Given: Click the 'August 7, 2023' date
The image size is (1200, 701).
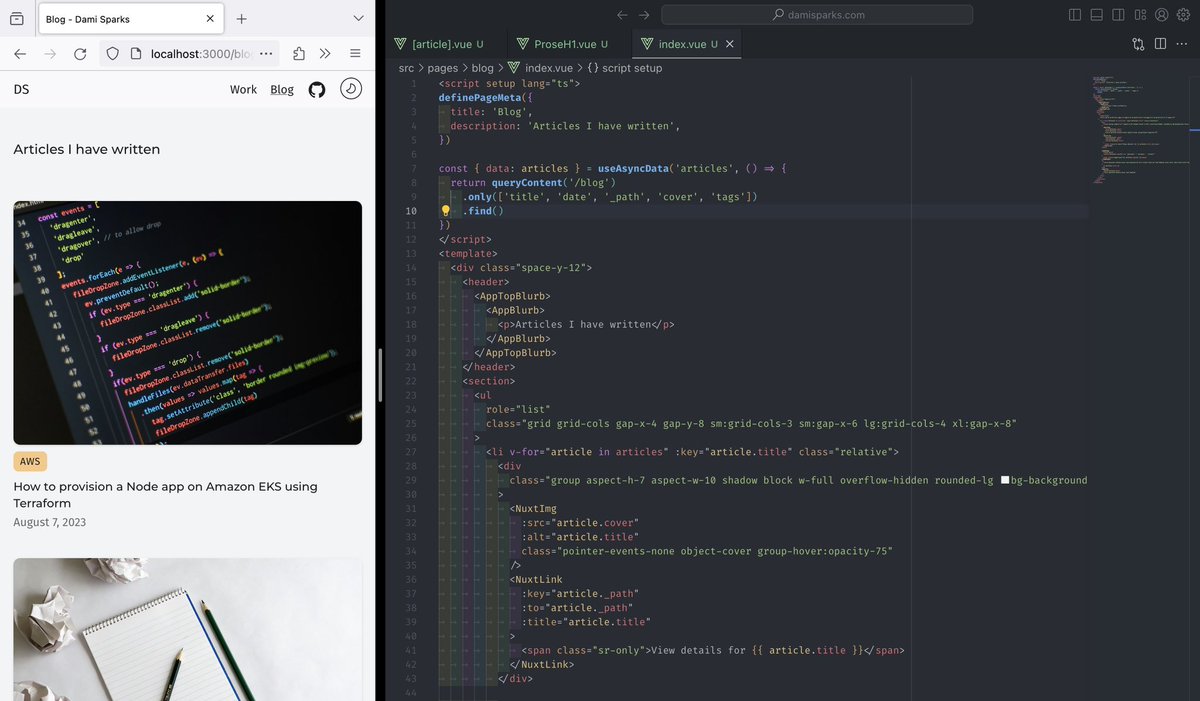Looking at the screenshot, I should click(49, 522).
